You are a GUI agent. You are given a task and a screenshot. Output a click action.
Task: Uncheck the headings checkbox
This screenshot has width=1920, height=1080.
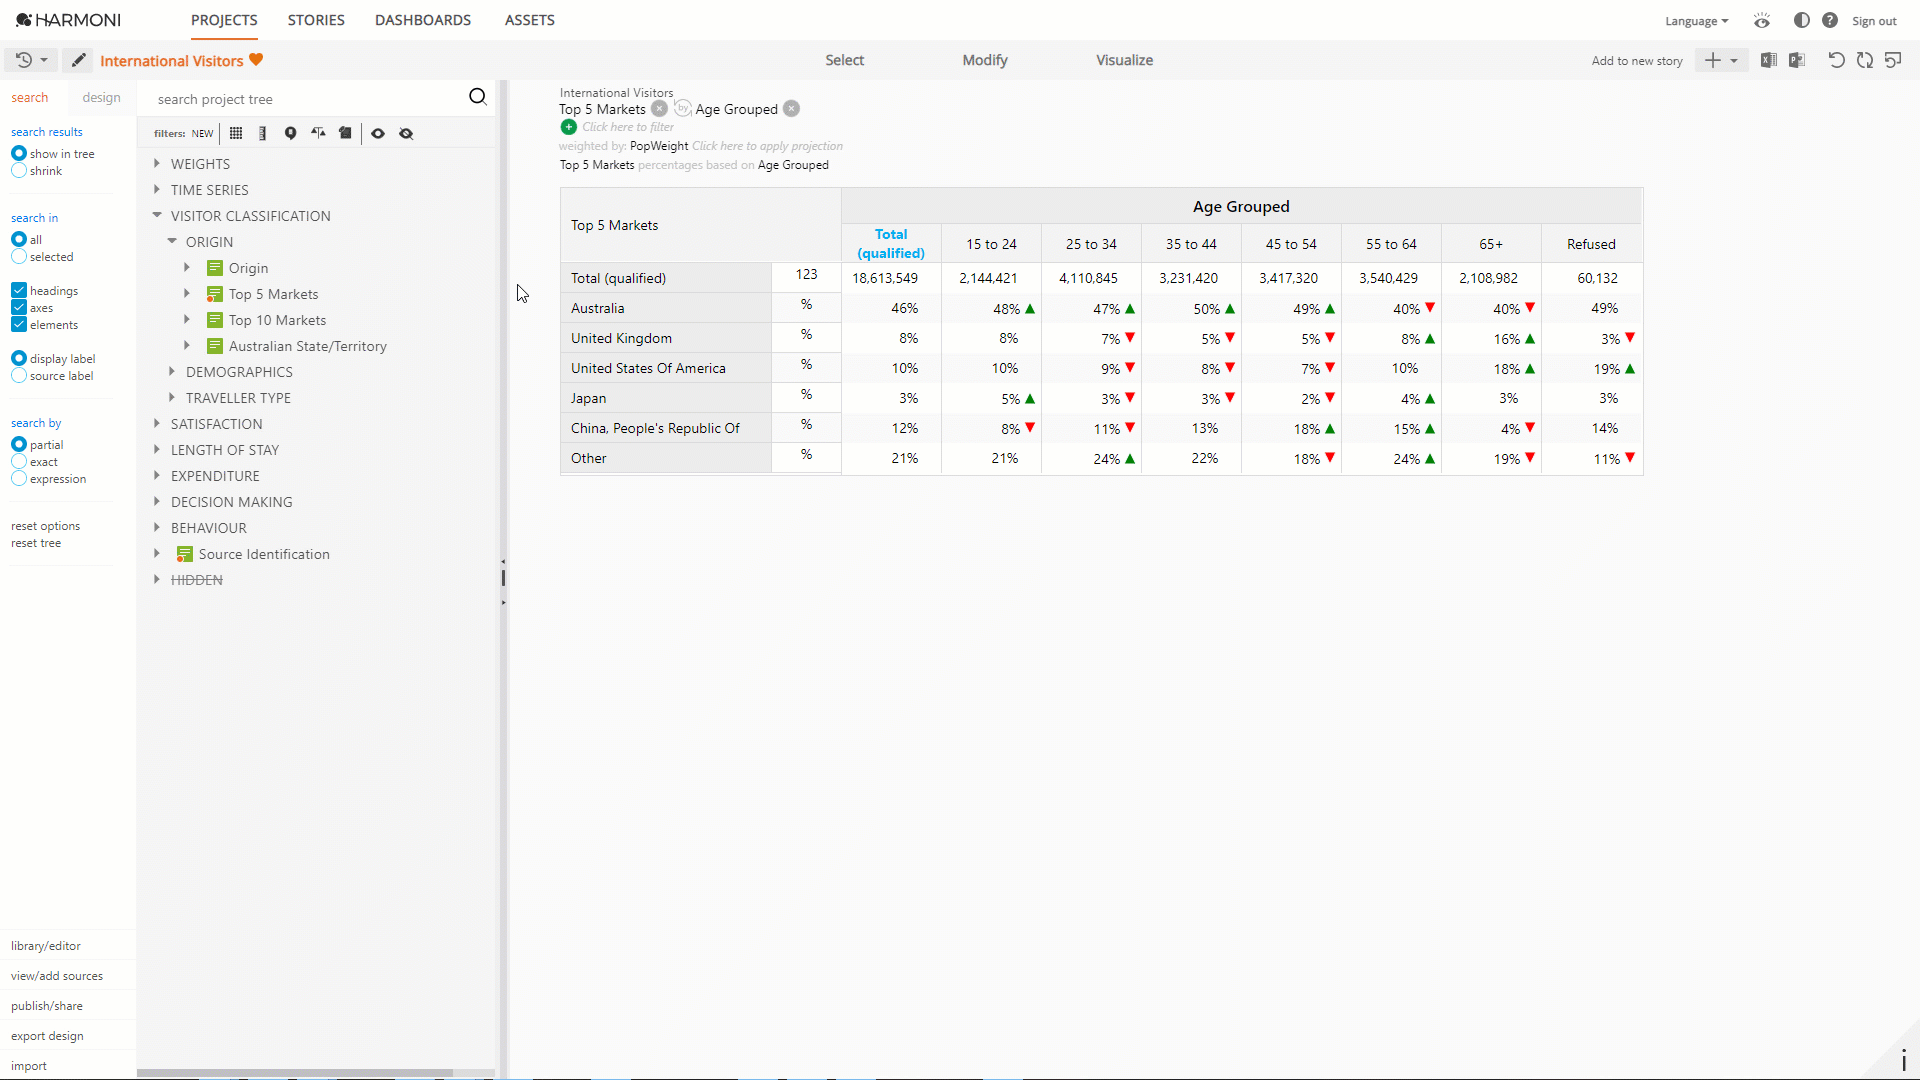[19, 290]
